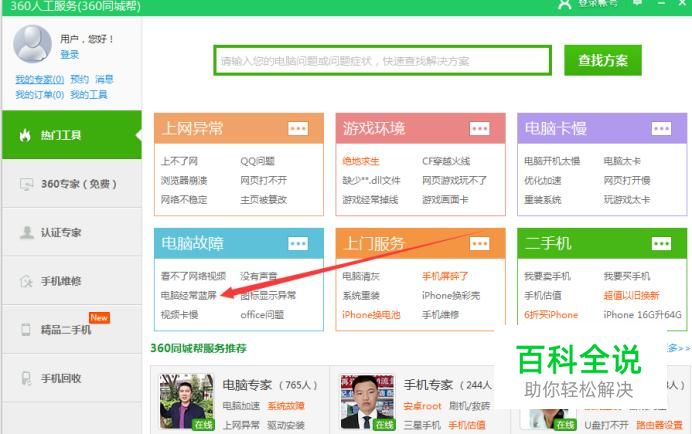Click the 登录 link under greeting
The image size is (692, 434).
click(x=69, y=55)
